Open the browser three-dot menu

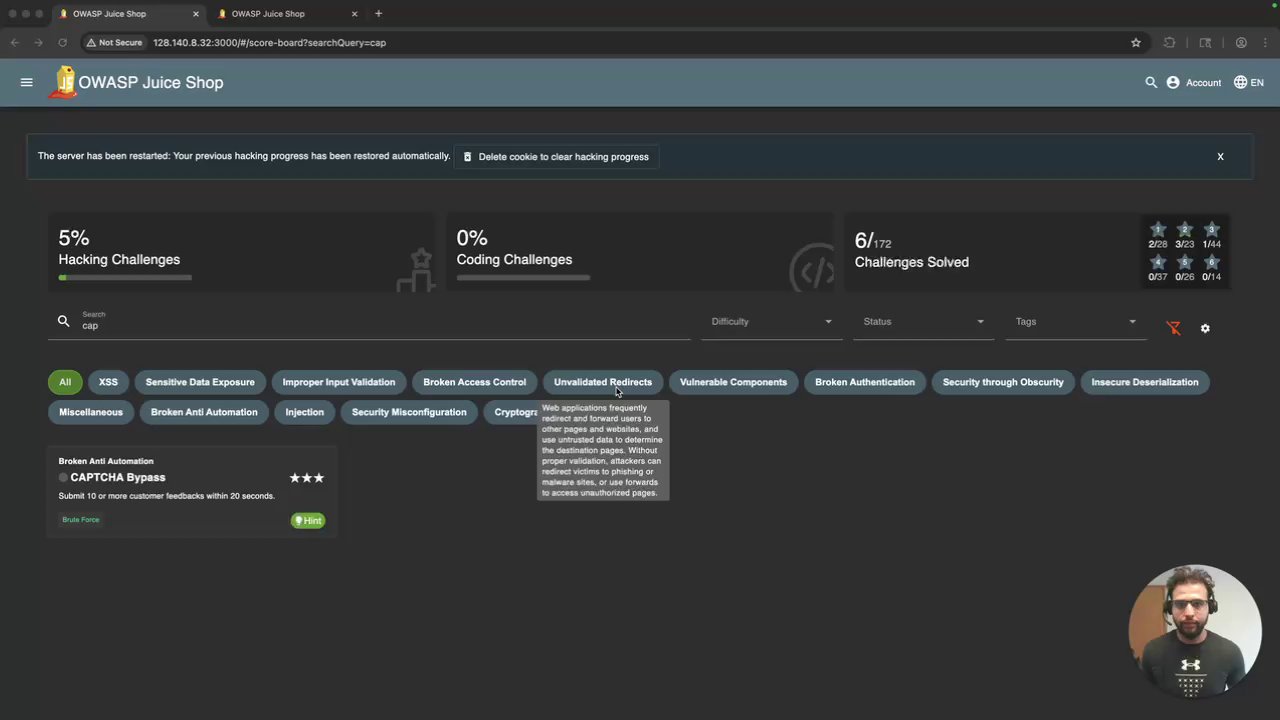click(x=1265, y=43)
